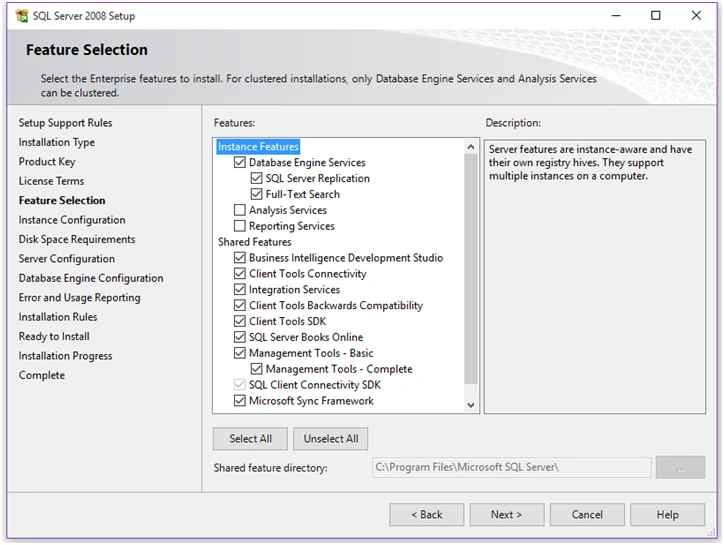
Task: Toggle Business Intelligence Development Studio checkbox
Action: (x=240, y=258)
